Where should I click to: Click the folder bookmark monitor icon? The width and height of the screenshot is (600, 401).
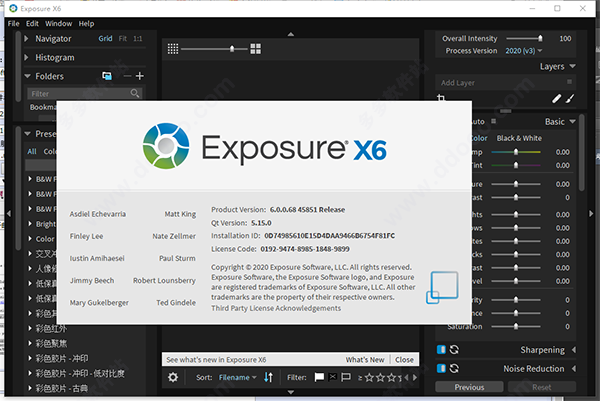click(107, 76)
